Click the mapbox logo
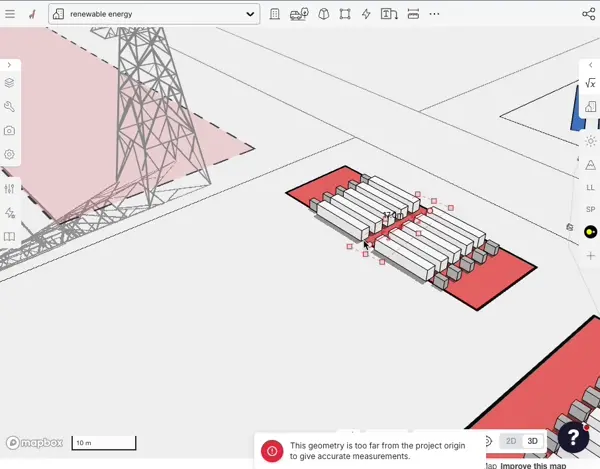Screen dimensions: 600x469 [x=34, y=443]
